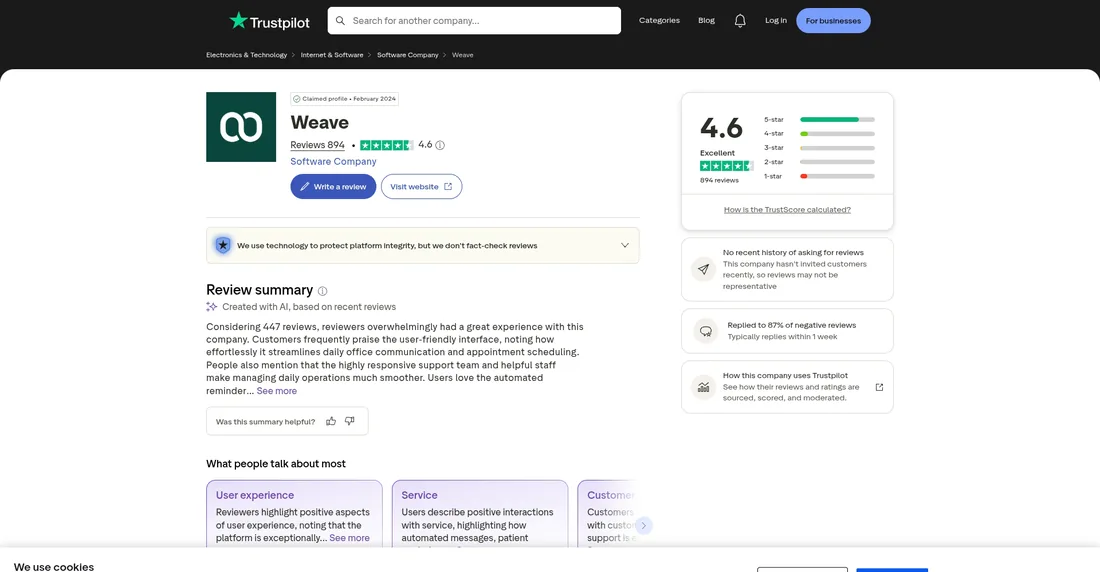Screen dimensions: 1100x572
Task: Click the Software Company category link
Action: pos(333,161)
